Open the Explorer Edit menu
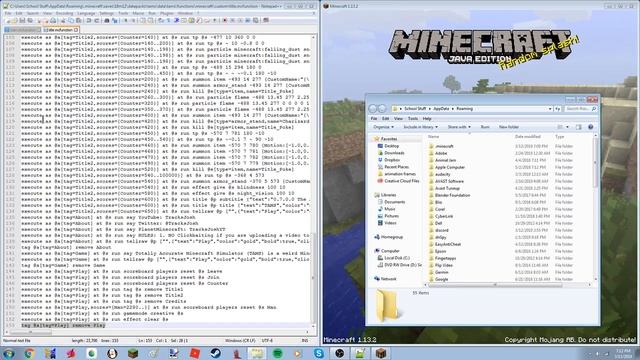This screenshot has width=640, height=360. point(385,118)
